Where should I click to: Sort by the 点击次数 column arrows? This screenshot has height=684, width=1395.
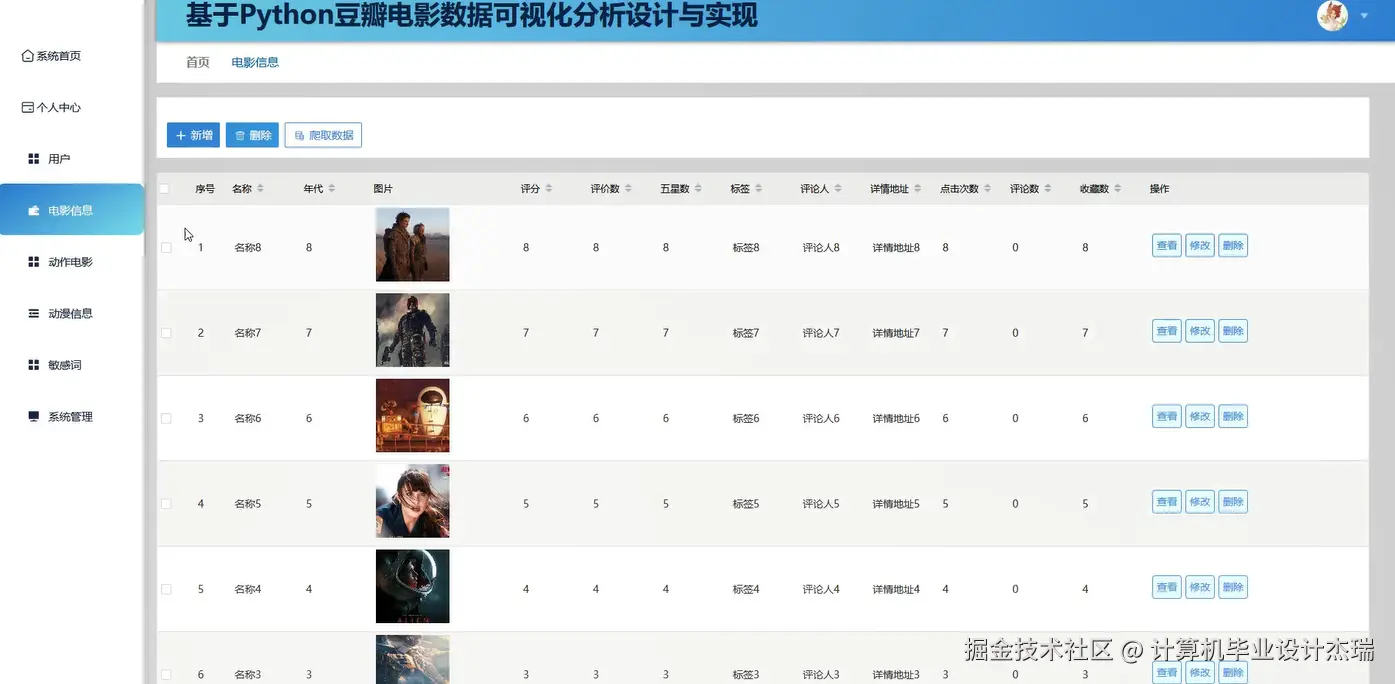(988, 189)
